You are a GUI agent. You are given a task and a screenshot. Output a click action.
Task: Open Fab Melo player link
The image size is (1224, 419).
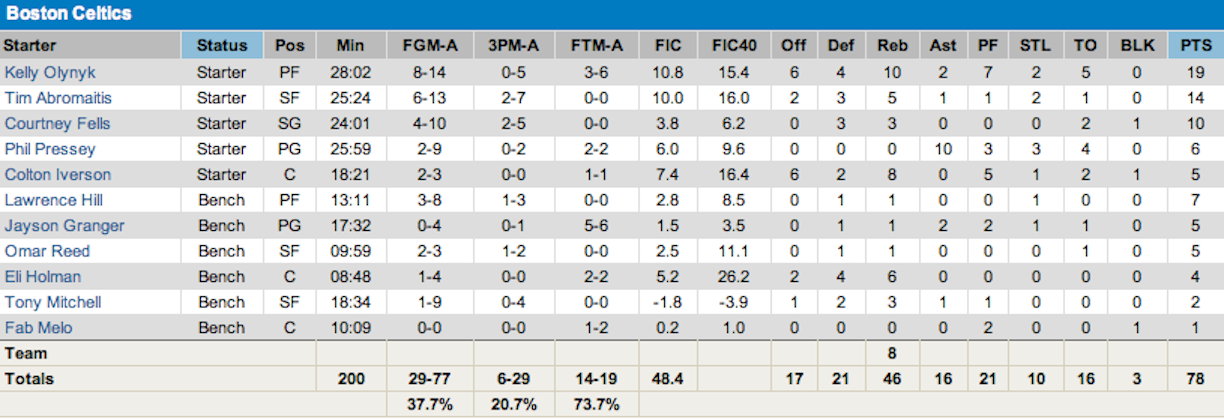pos(38,328)
